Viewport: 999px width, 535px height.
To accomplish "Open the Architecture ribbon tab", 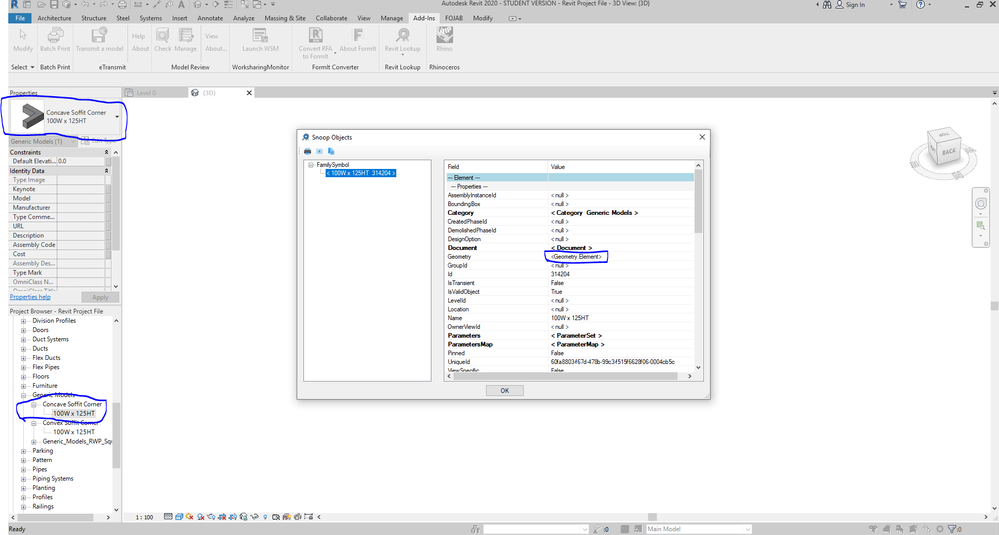I will click(x=54, y=18).
